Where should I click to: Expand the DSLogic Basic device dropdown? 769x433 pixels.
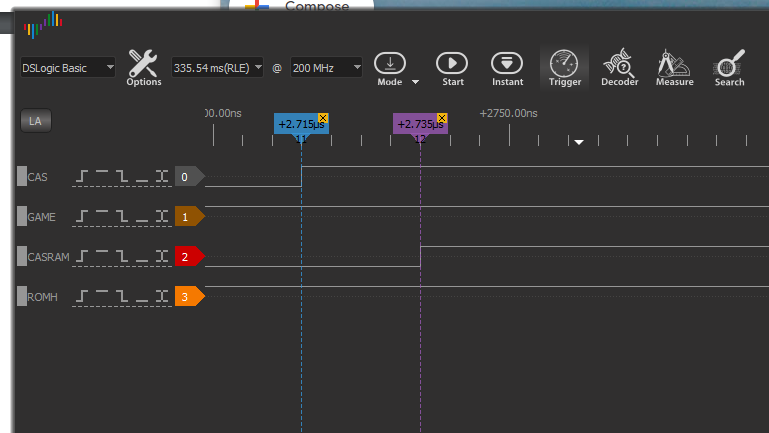click(x=68, y=68)
